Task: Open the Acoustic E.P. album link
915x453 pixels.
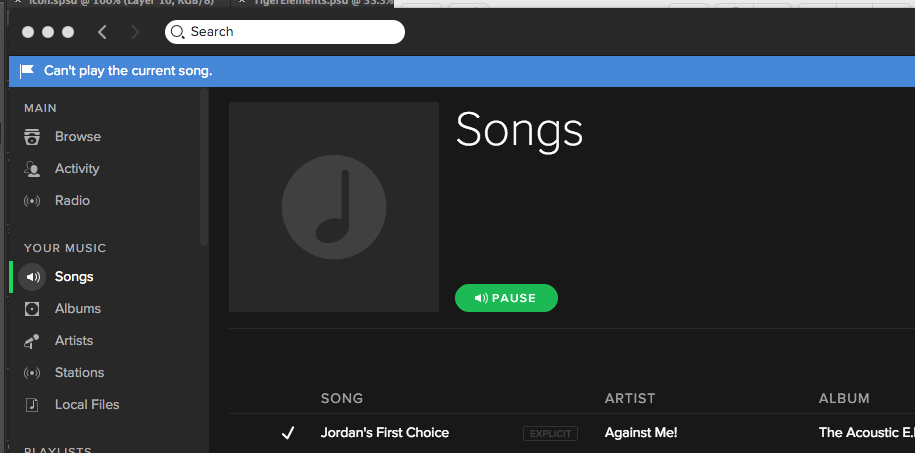Action: pos(867,433)
